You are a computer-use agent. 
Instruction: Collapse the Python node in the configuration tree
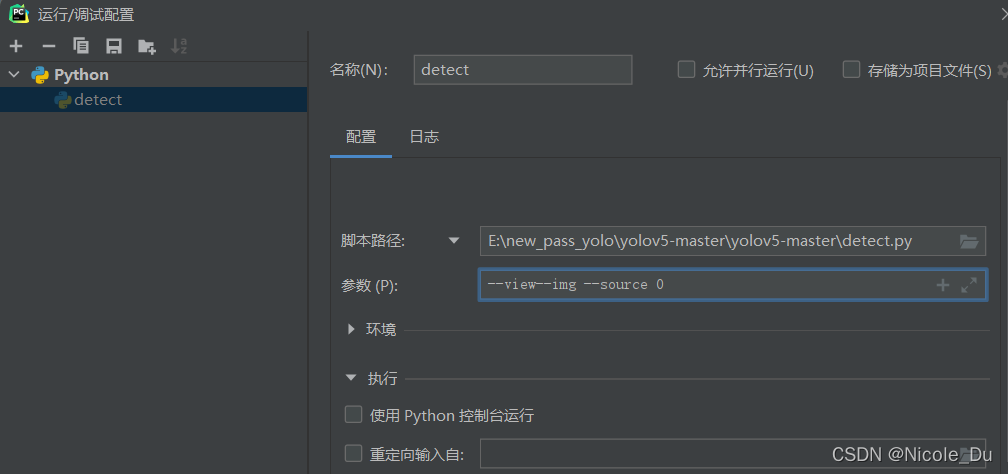[x=14, y=75]
